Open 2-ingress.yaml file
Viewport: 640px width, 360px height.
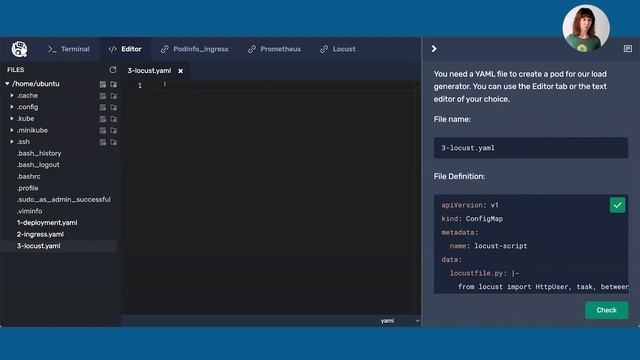[40, 234]
